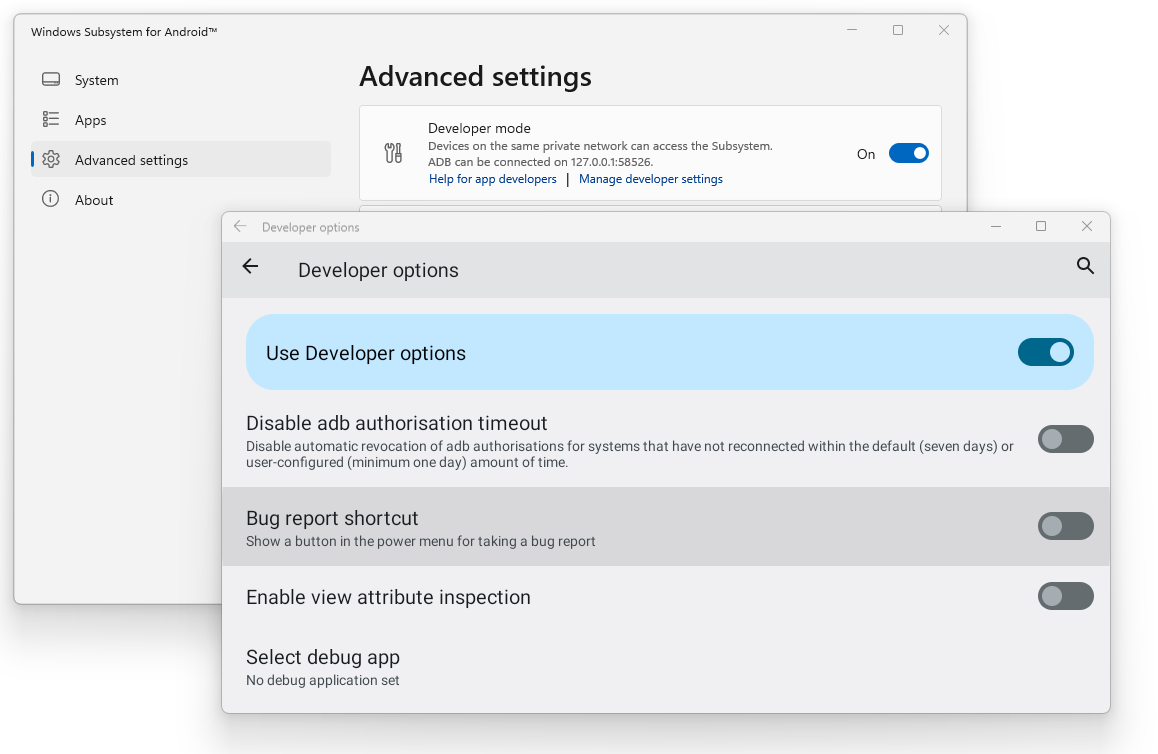The width and height of the screenshot is (1158, 754).
Task: Click the ADB address 127.0.0.1:58526 text
Action: click(611, 162)
